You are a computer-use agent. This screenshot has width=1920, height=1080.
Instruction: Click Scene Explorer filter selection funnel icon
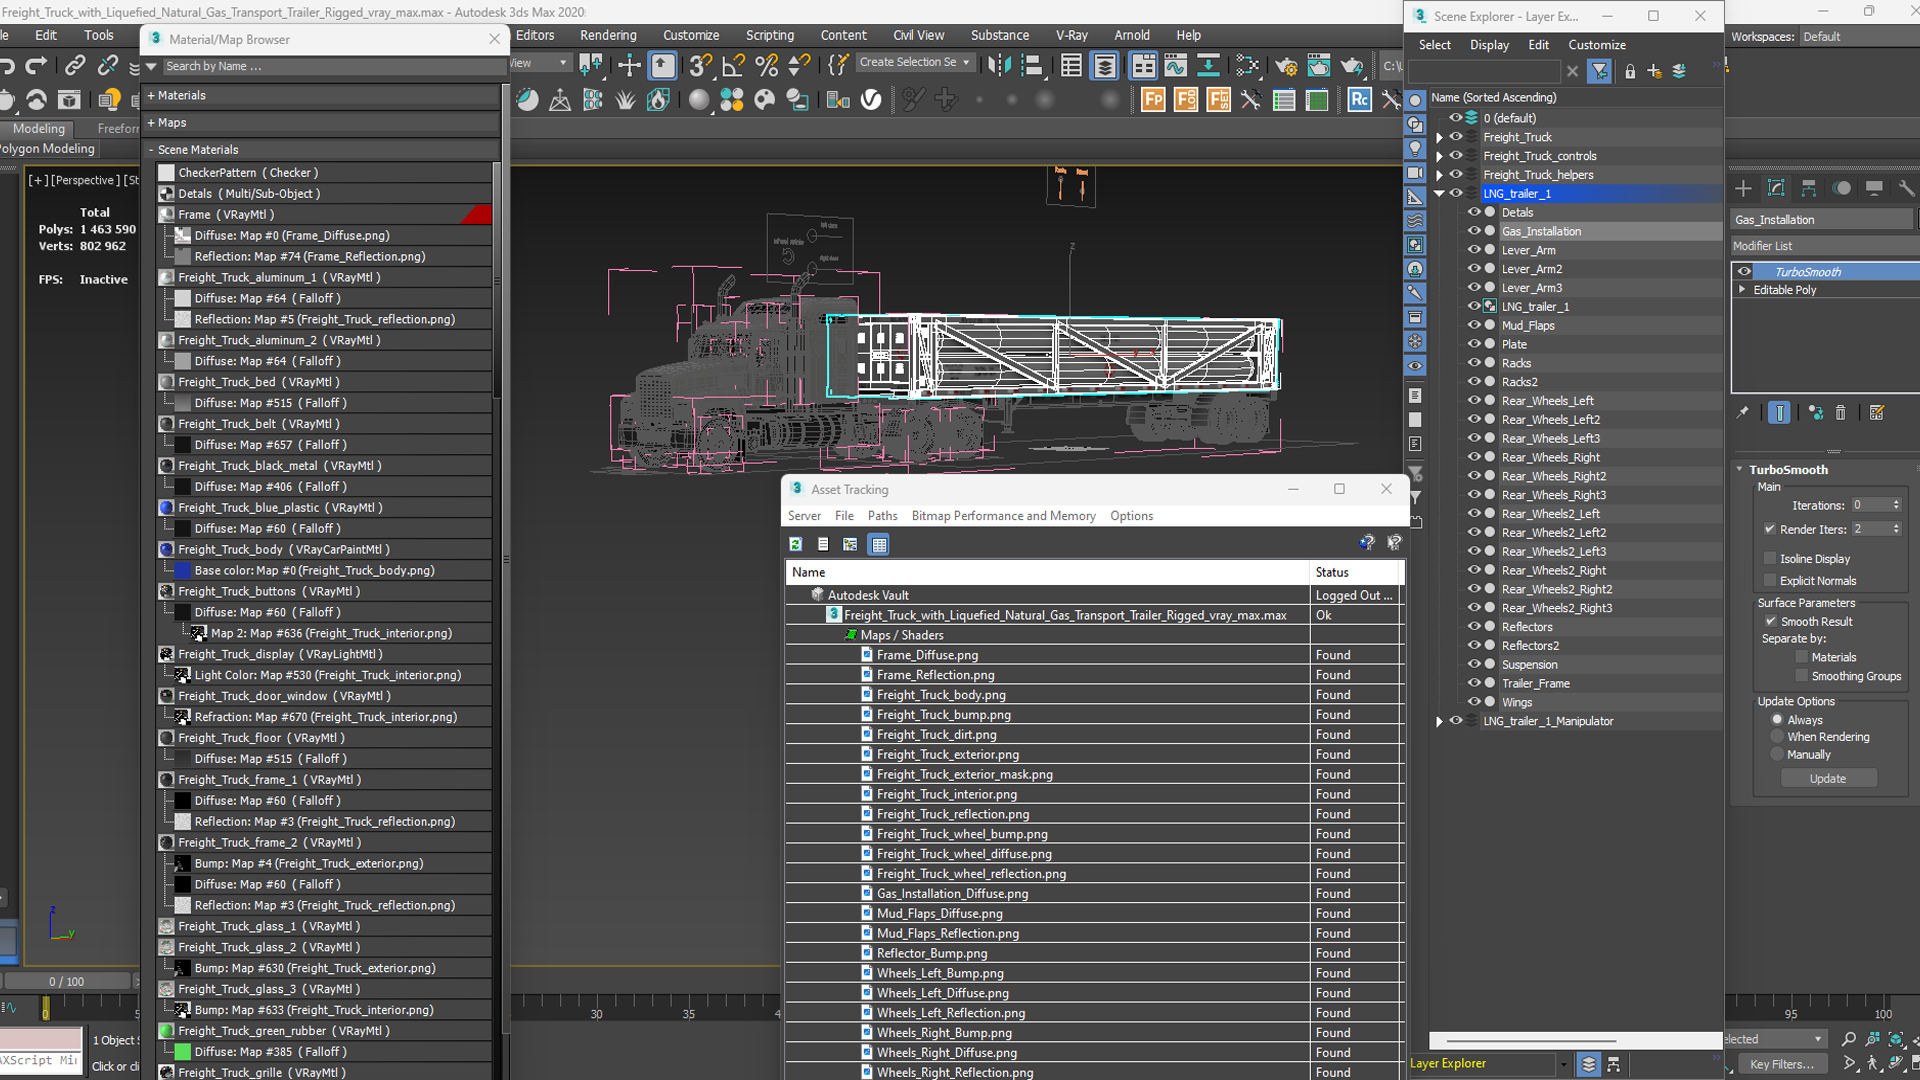coord(1599,71)
